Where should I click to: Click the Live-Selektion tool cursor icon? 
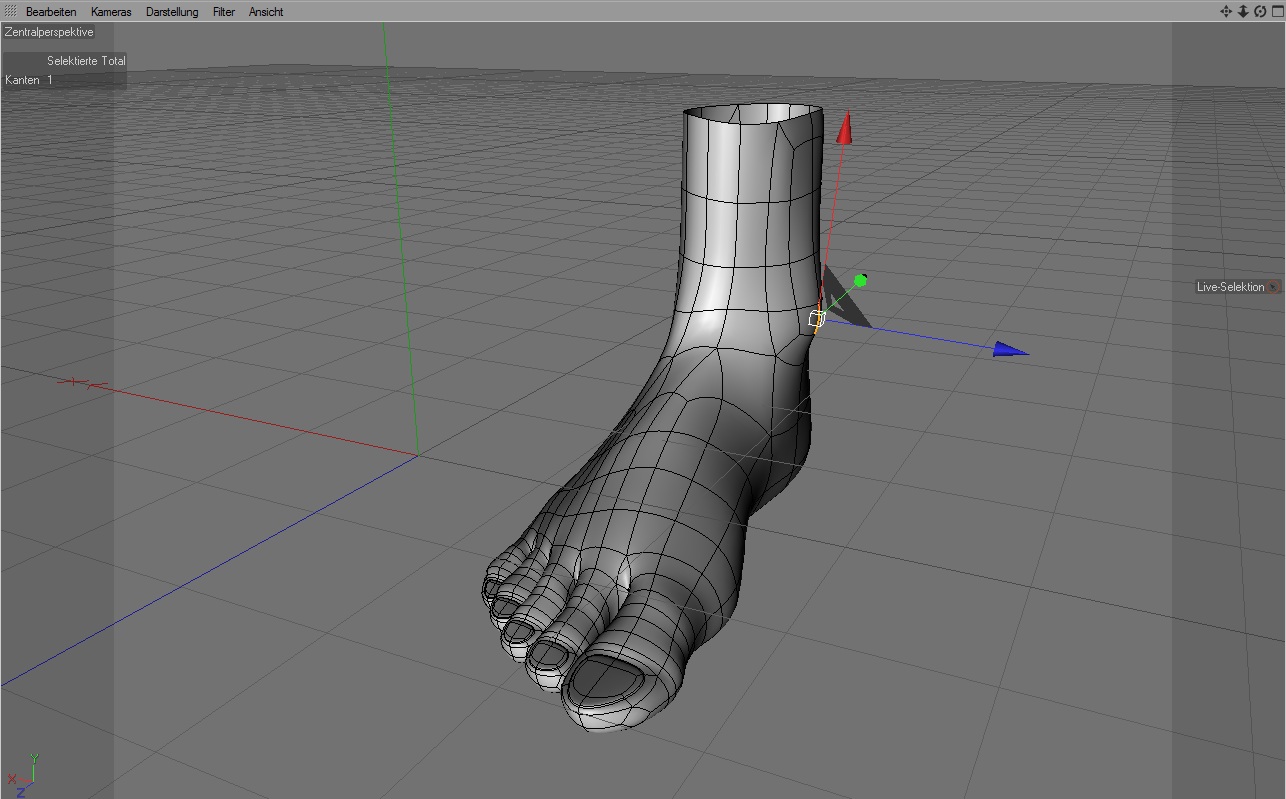coord(1274,287)
